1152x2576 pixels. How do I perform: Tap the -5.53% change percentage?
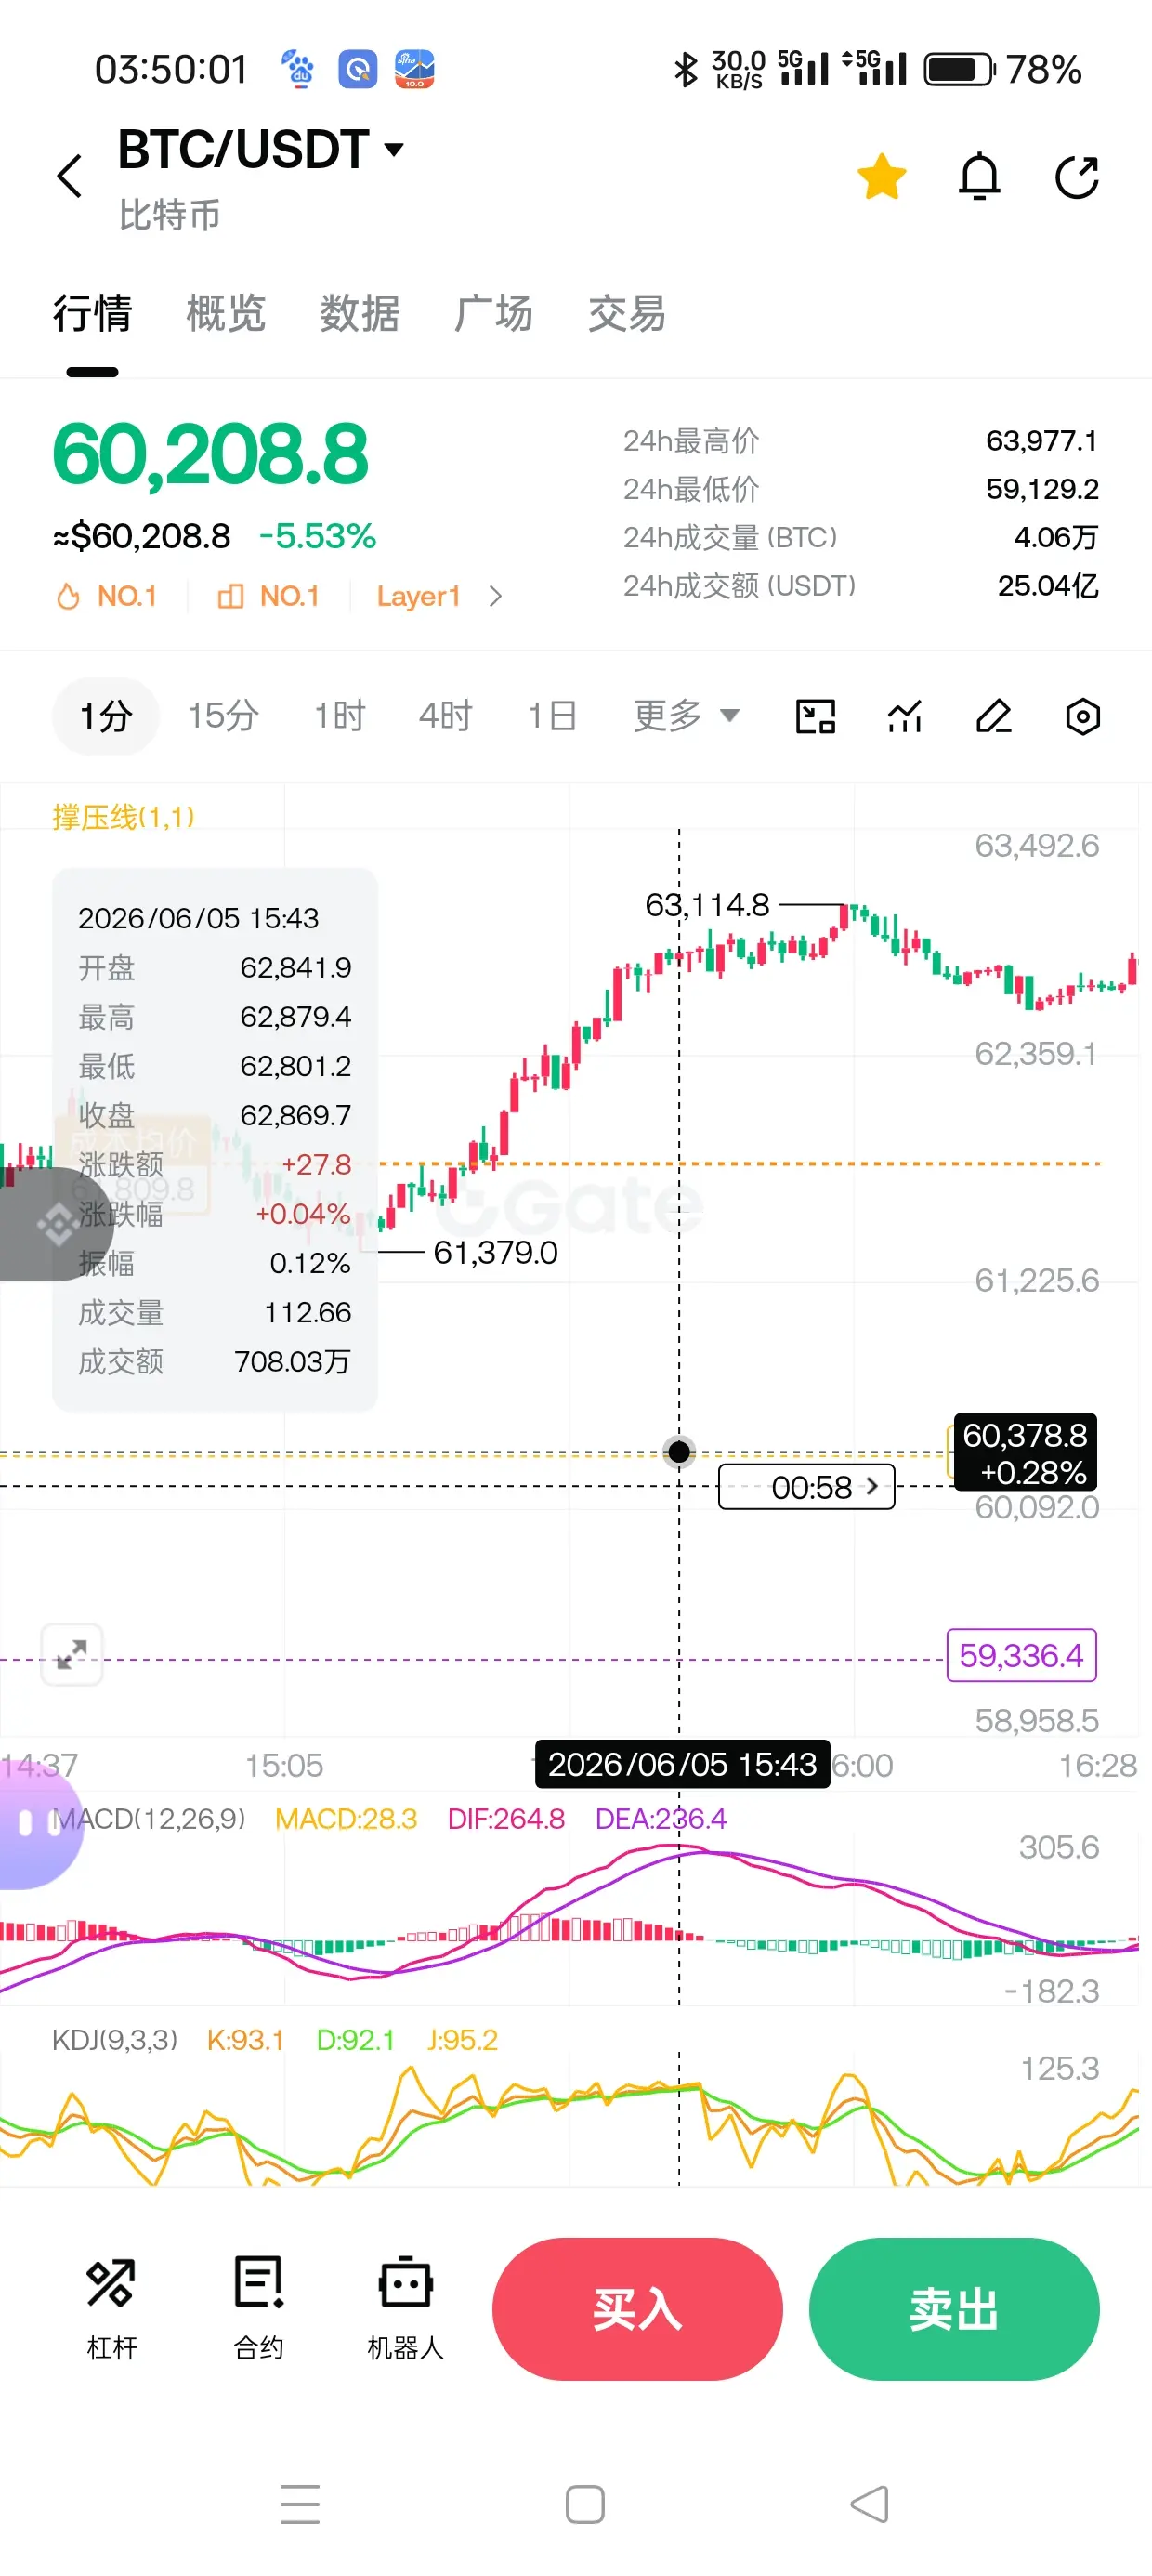tap(317, 536)
